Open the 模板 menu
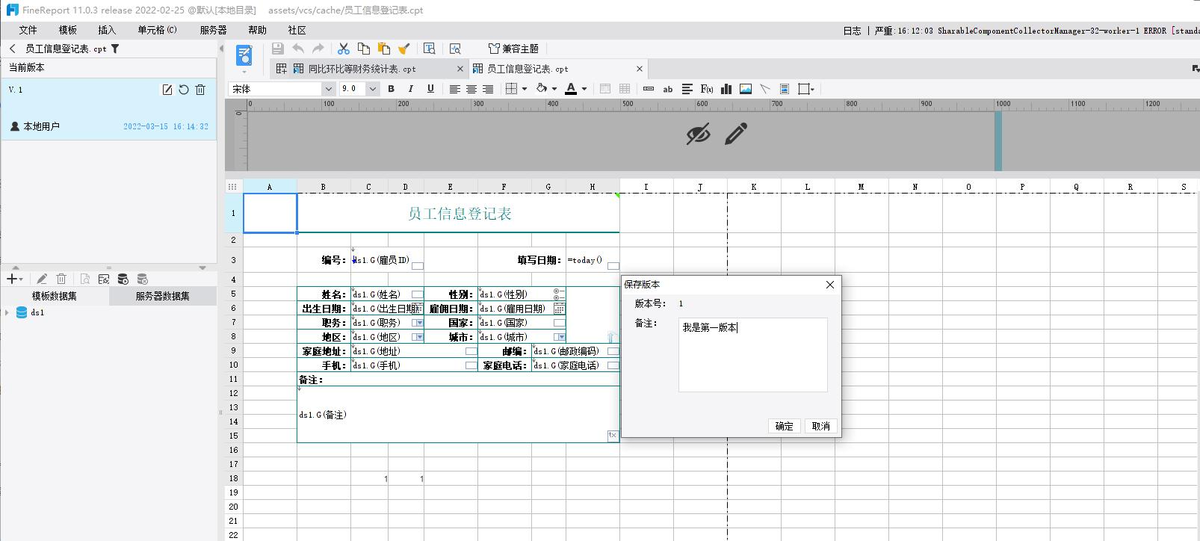Image resolution: width=1200 pixels, height=541 pixels. pyautogui.click(x=68, y=30)
